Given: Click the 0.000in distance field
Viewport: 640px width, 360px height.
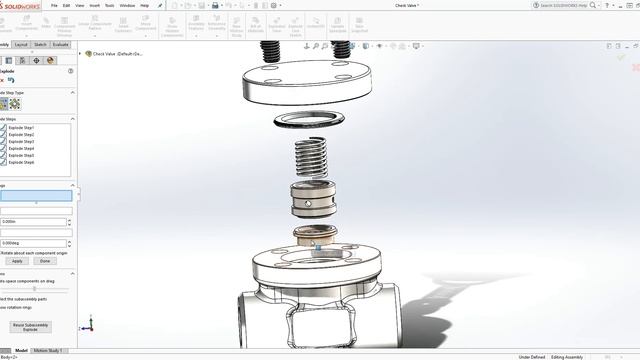Looking at the screenshot, I should 33,222.
